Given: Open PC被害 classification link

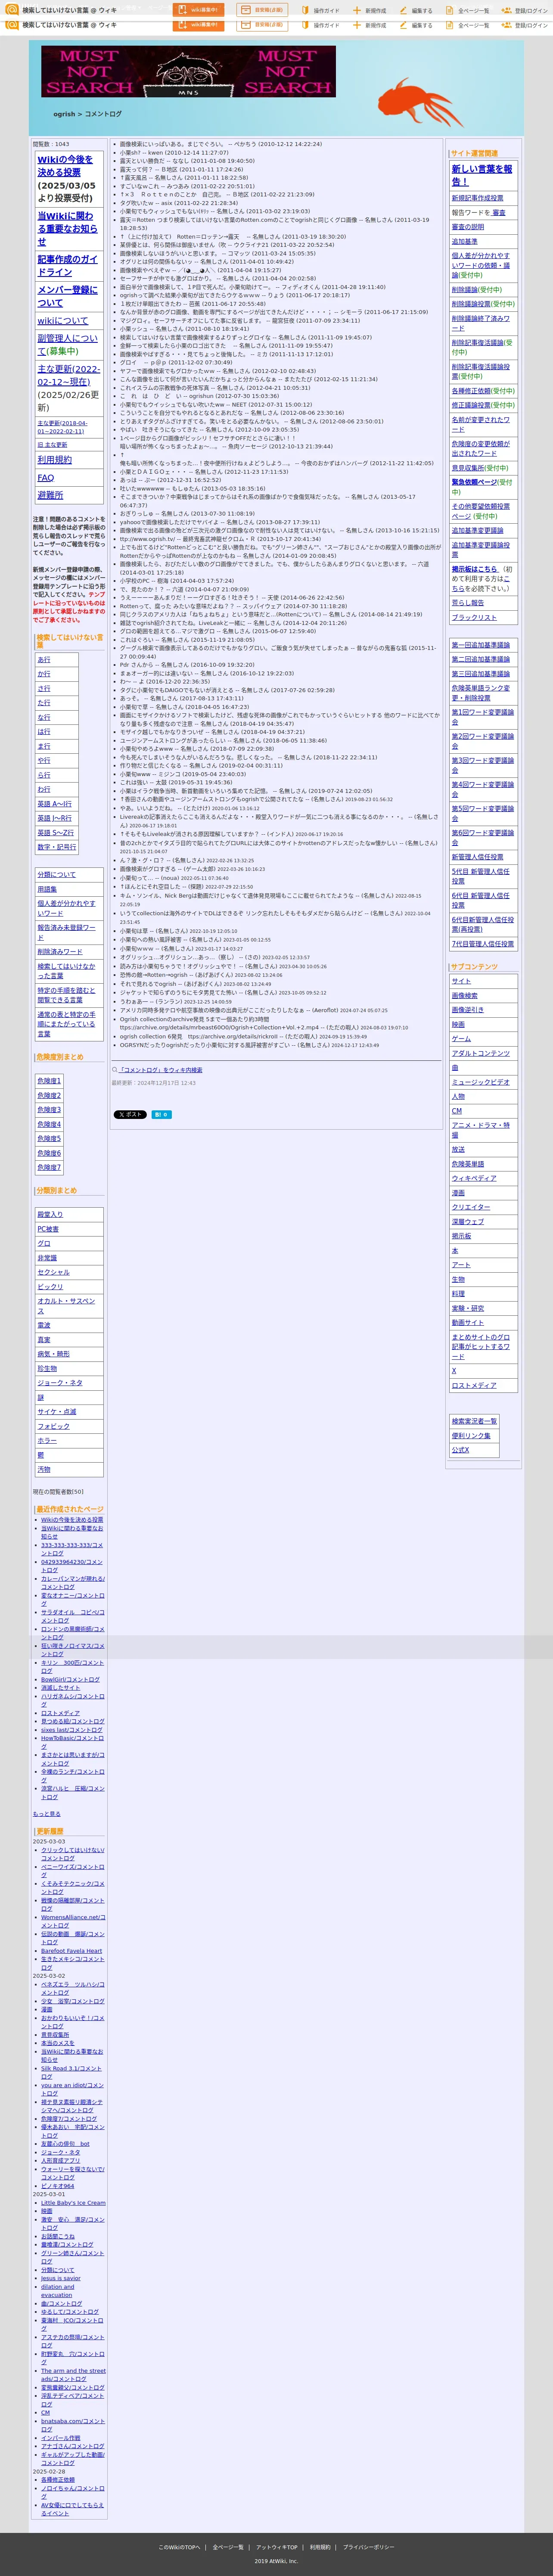Looking at the screenshot, I should click(x=48, y=1229).
